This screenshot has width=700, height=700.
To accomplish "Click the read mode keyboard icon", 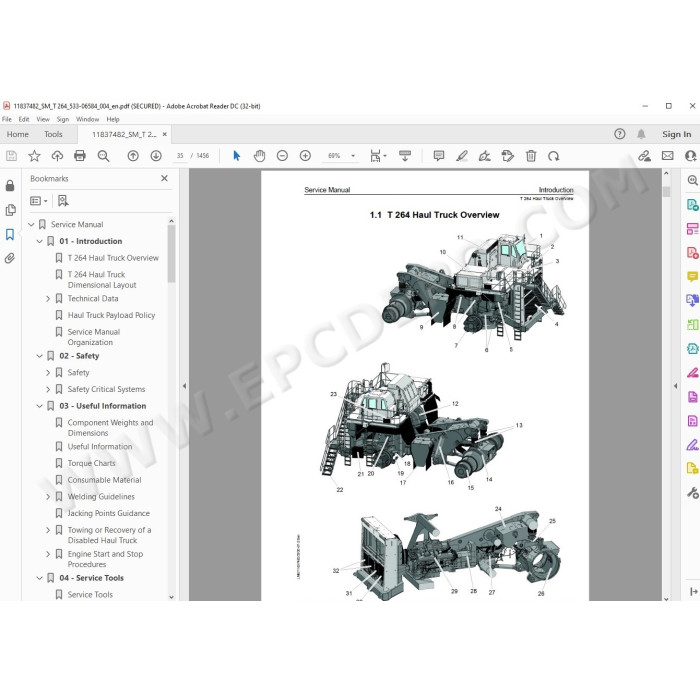I will click(405, 156).
